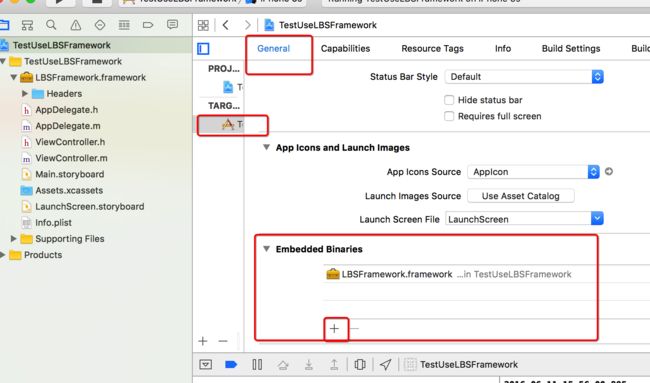Click the Use Asset Catalog button

point(521,196)
